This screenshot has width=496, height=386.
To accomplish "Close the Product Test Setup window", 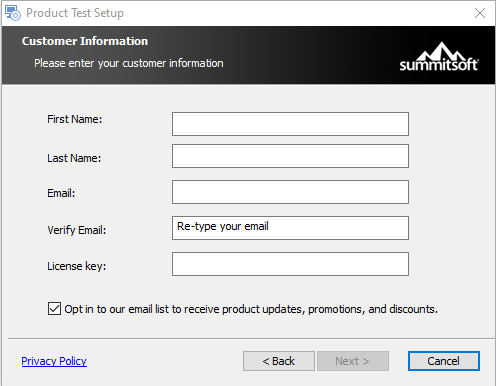I will pos(480,13).
